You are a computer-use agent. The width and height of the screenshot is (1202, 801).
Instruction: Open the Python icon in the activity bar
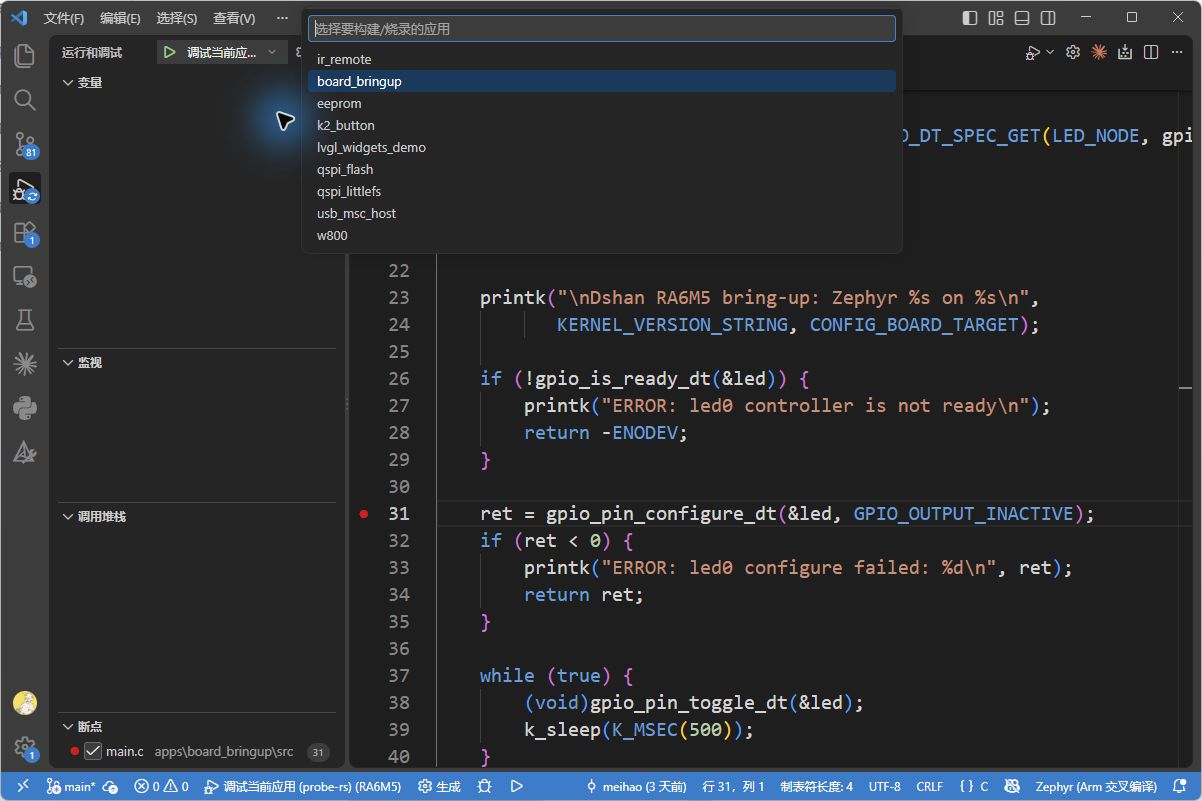coord(24,408)
